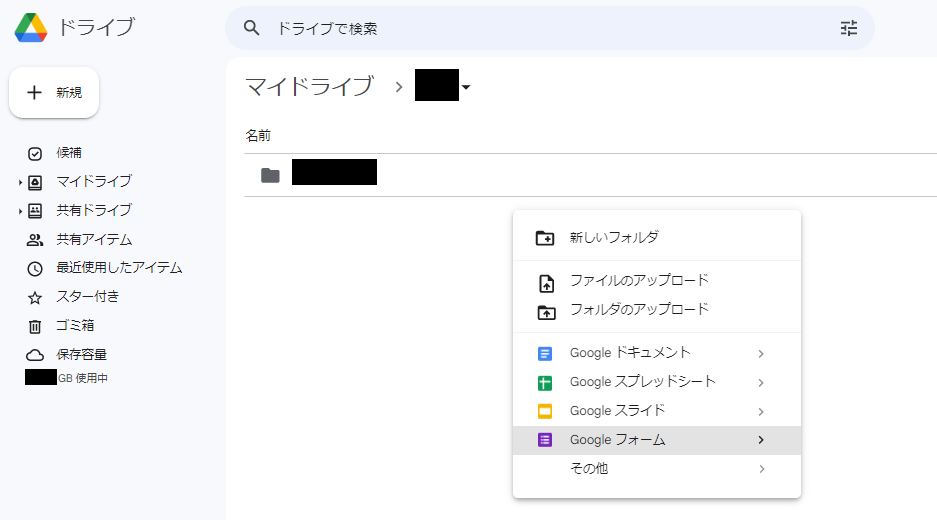
Task: Click the 共有アイテム people icon
Action: pos(35,240)
